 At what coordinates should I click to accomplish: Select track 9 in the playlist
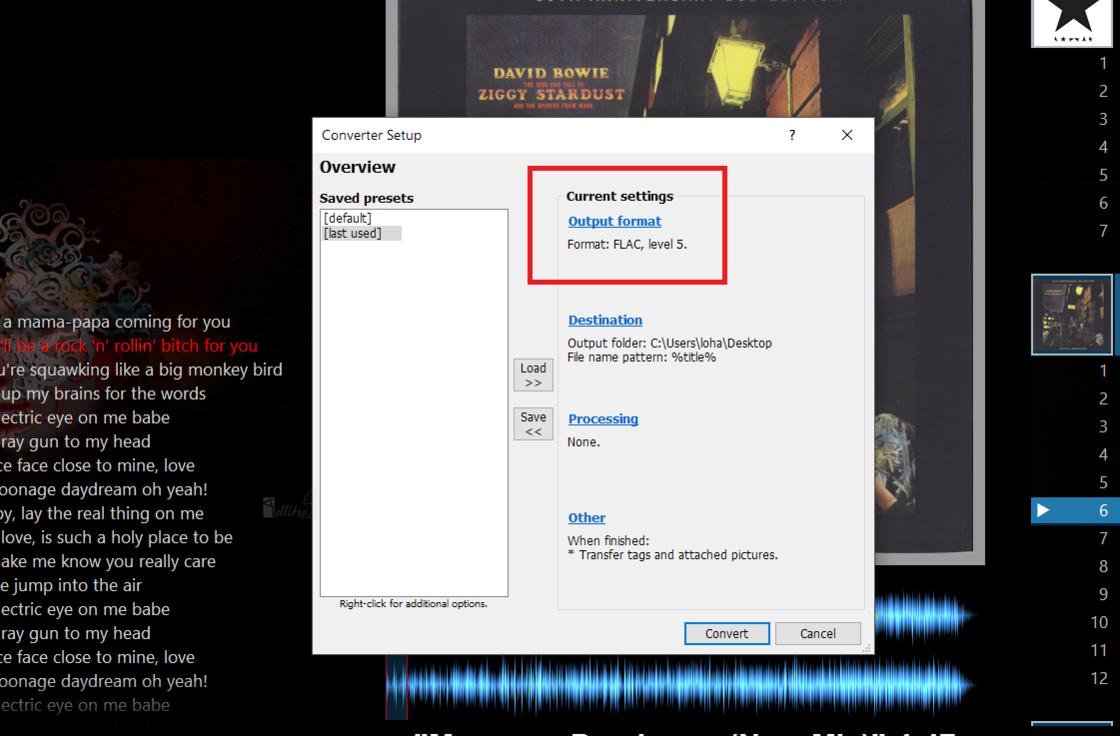click(1104, 595)
